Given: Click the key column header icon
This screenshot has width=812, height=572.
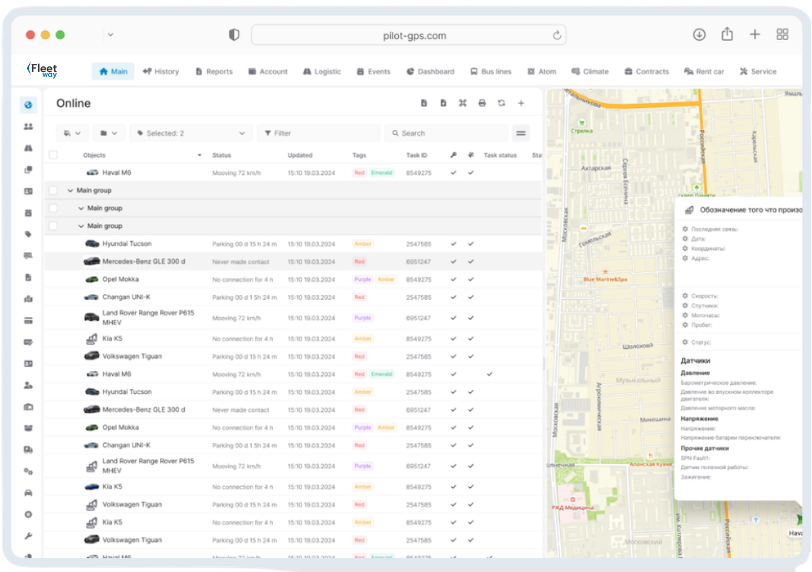Looking at the screenshot, I should coord(454,155).
